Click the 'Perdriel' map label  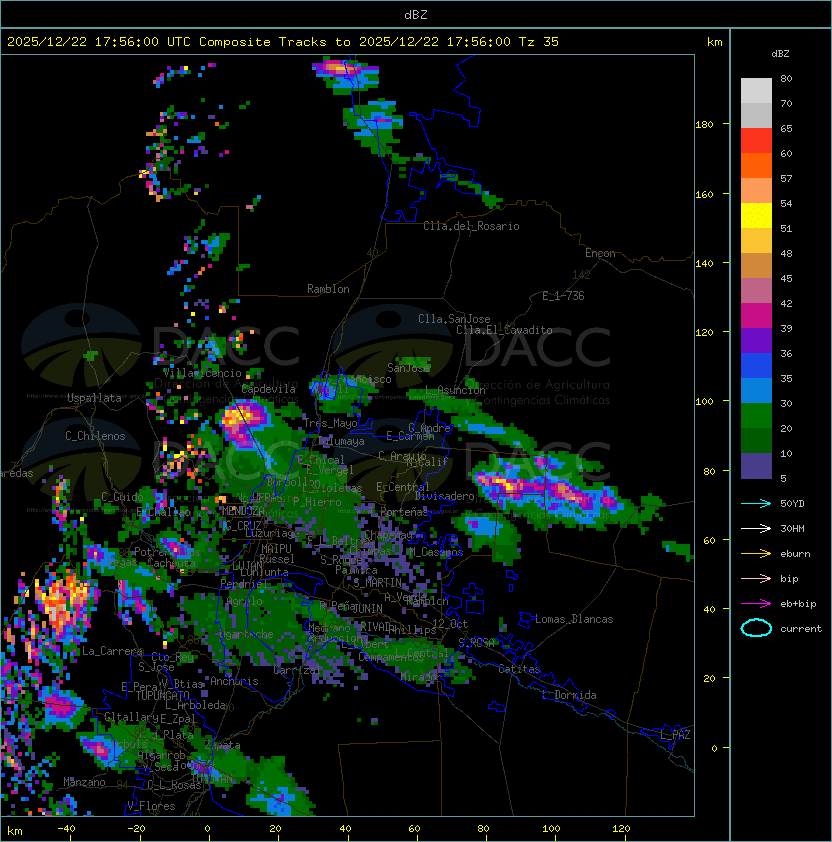tap(244, 583)
